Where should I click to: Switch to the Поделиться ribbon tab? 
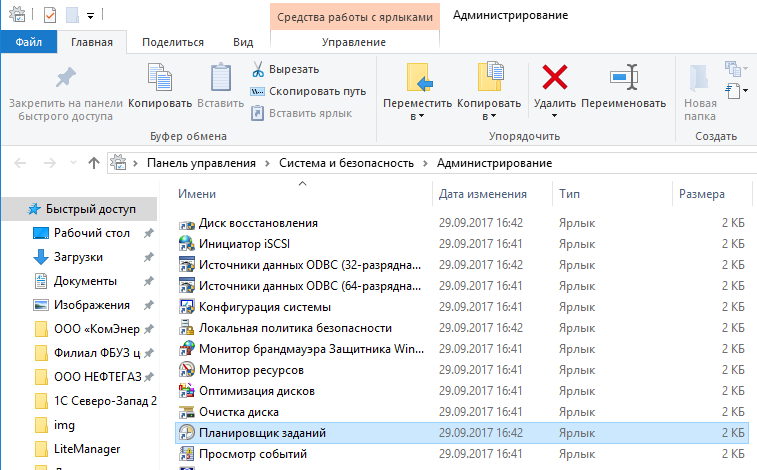173,42
